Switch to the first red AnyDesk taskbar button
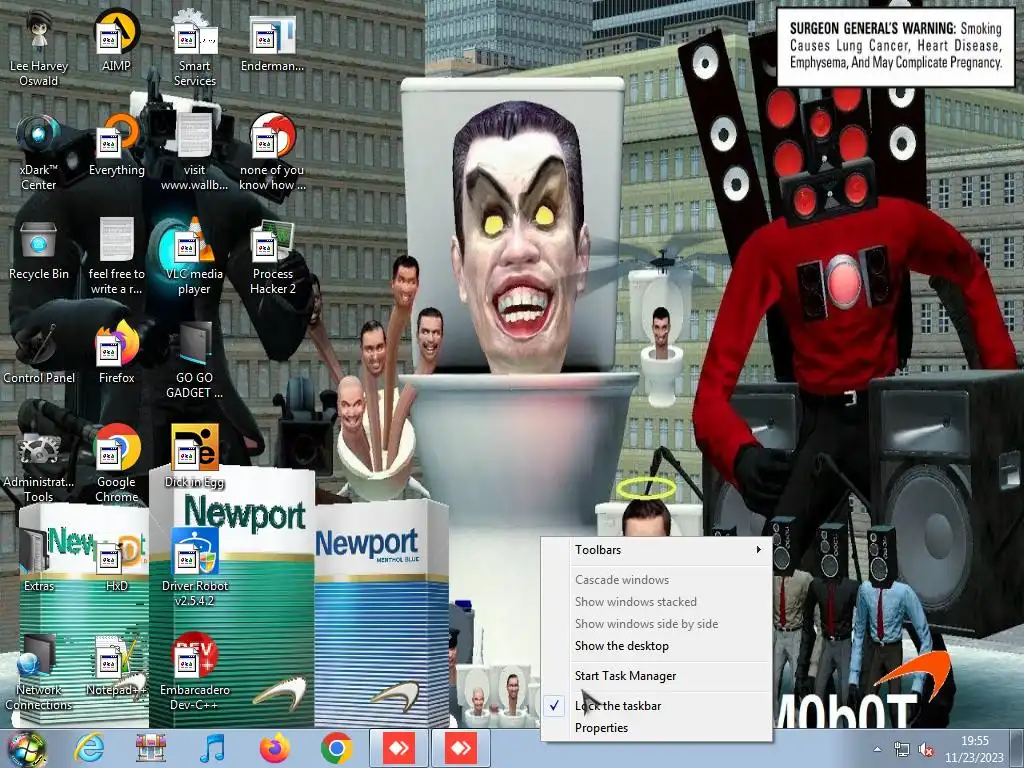 [398, 748]
